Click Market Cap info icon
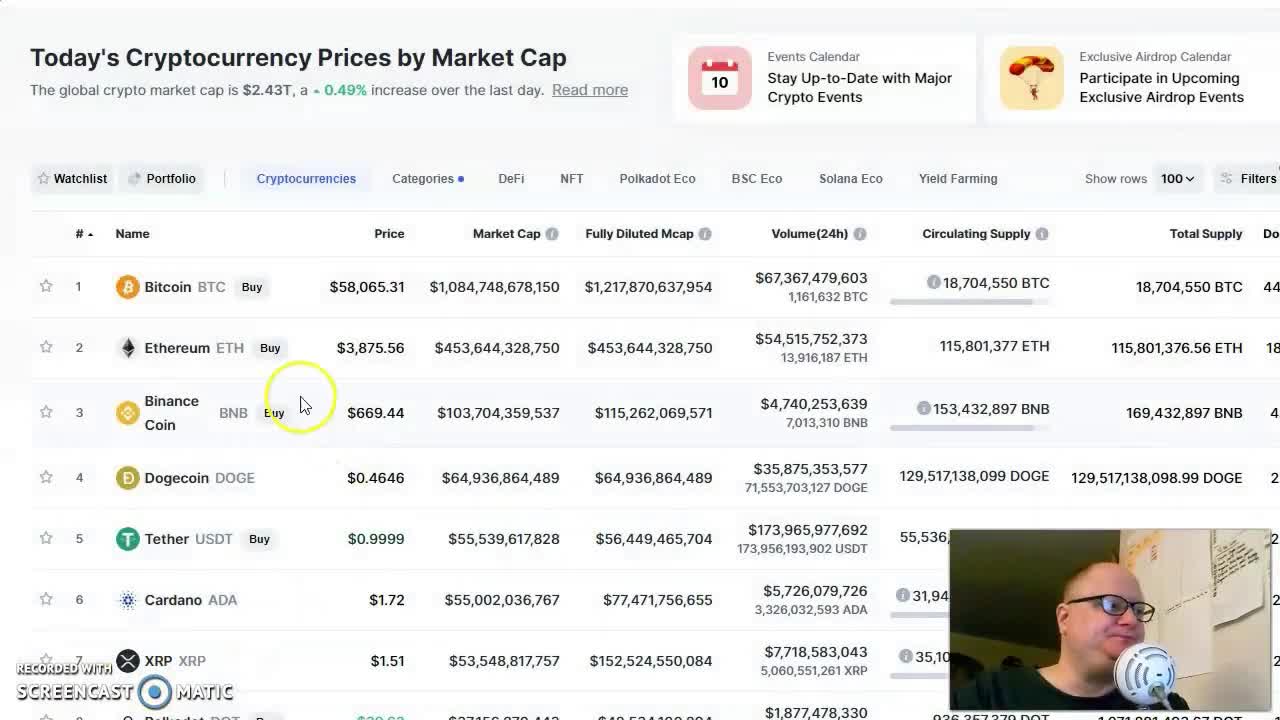The width and height of the screenshot is (1280, 720). coord(552,234)
